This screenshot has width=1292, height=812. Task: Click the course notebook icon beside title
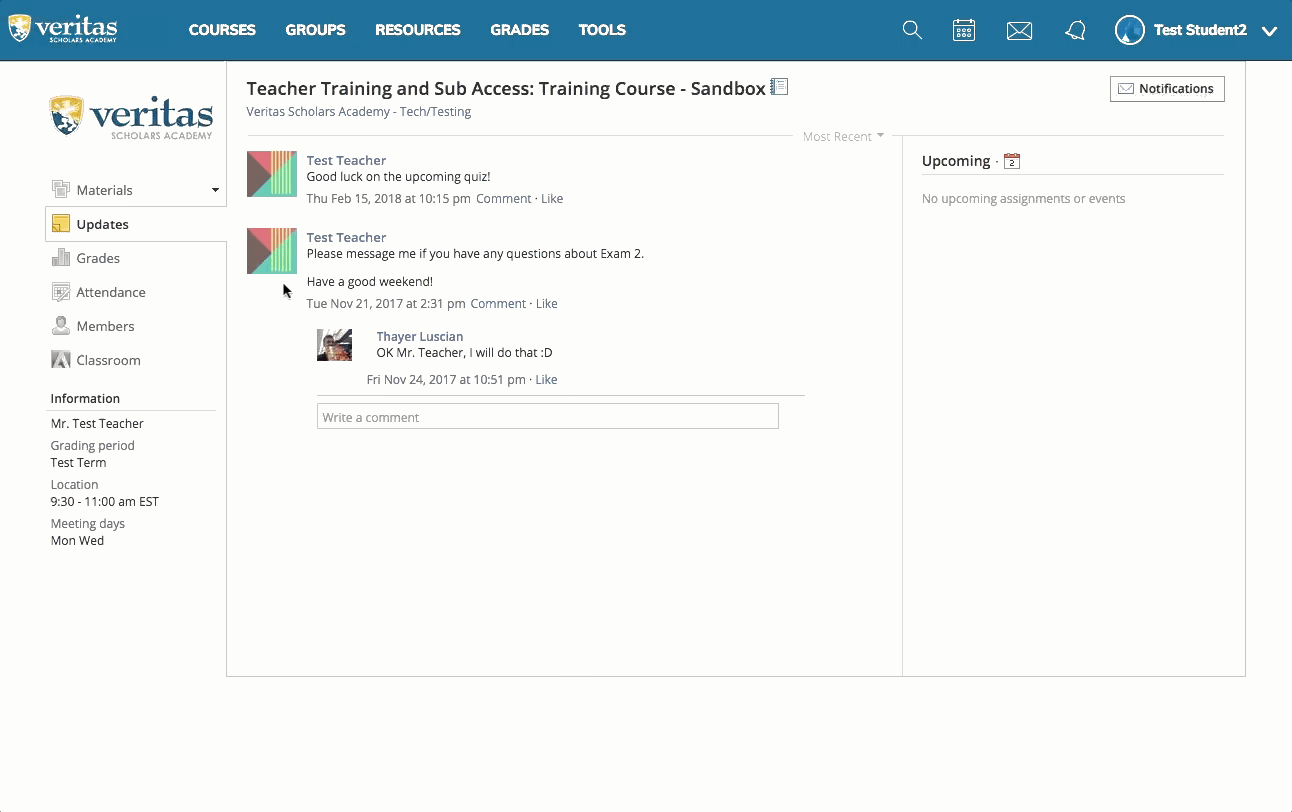779,87
